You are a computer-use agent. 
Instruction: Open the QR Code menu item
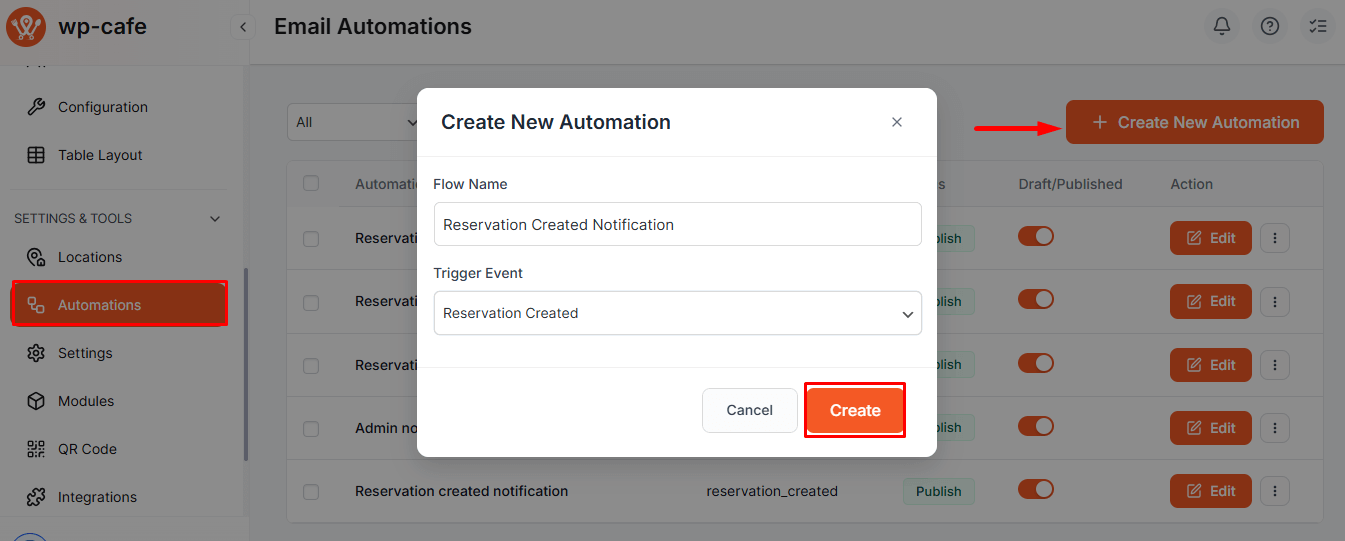(x=86, y=449)
